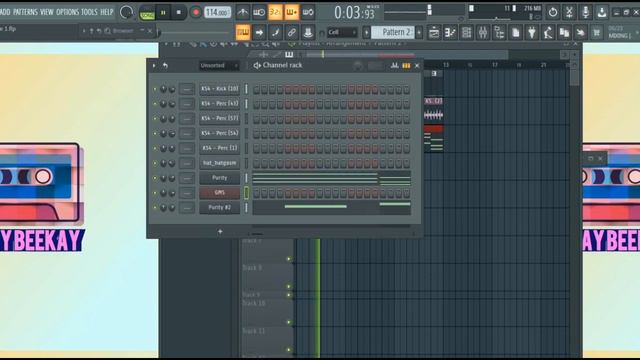Viewport: 640px width, 360px height.
Task: Open the audio editor scissors icon
Action: 569,12
